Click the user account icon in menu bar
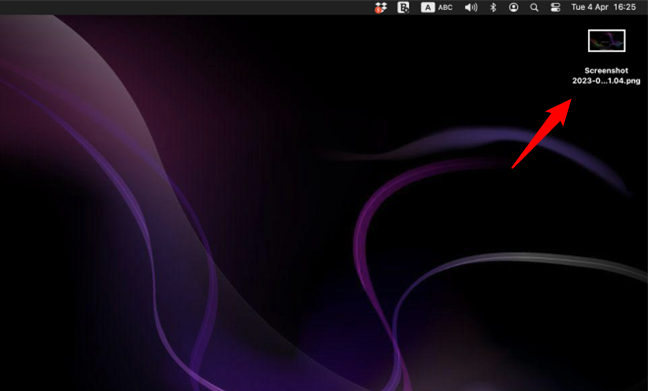The height and width of the screenshot is (391, 648). click(513, 7)
